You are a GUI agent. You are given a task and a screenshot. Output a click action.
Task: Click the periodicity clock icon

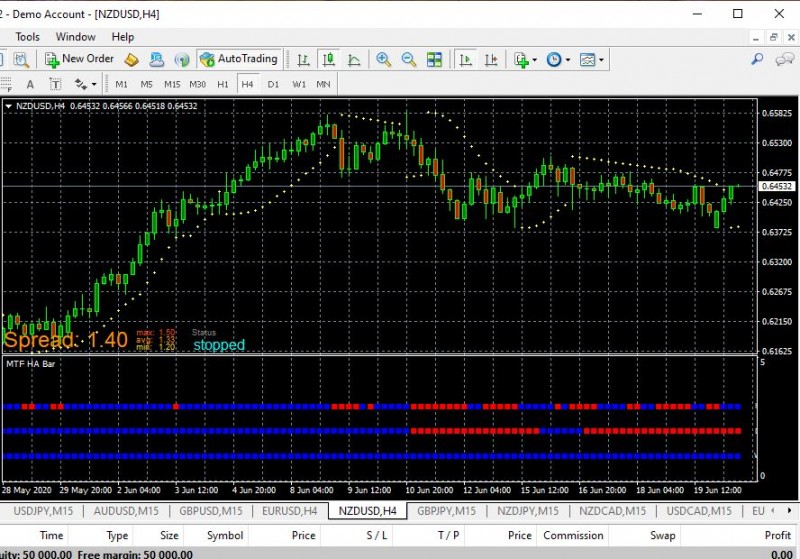(554, 60)
